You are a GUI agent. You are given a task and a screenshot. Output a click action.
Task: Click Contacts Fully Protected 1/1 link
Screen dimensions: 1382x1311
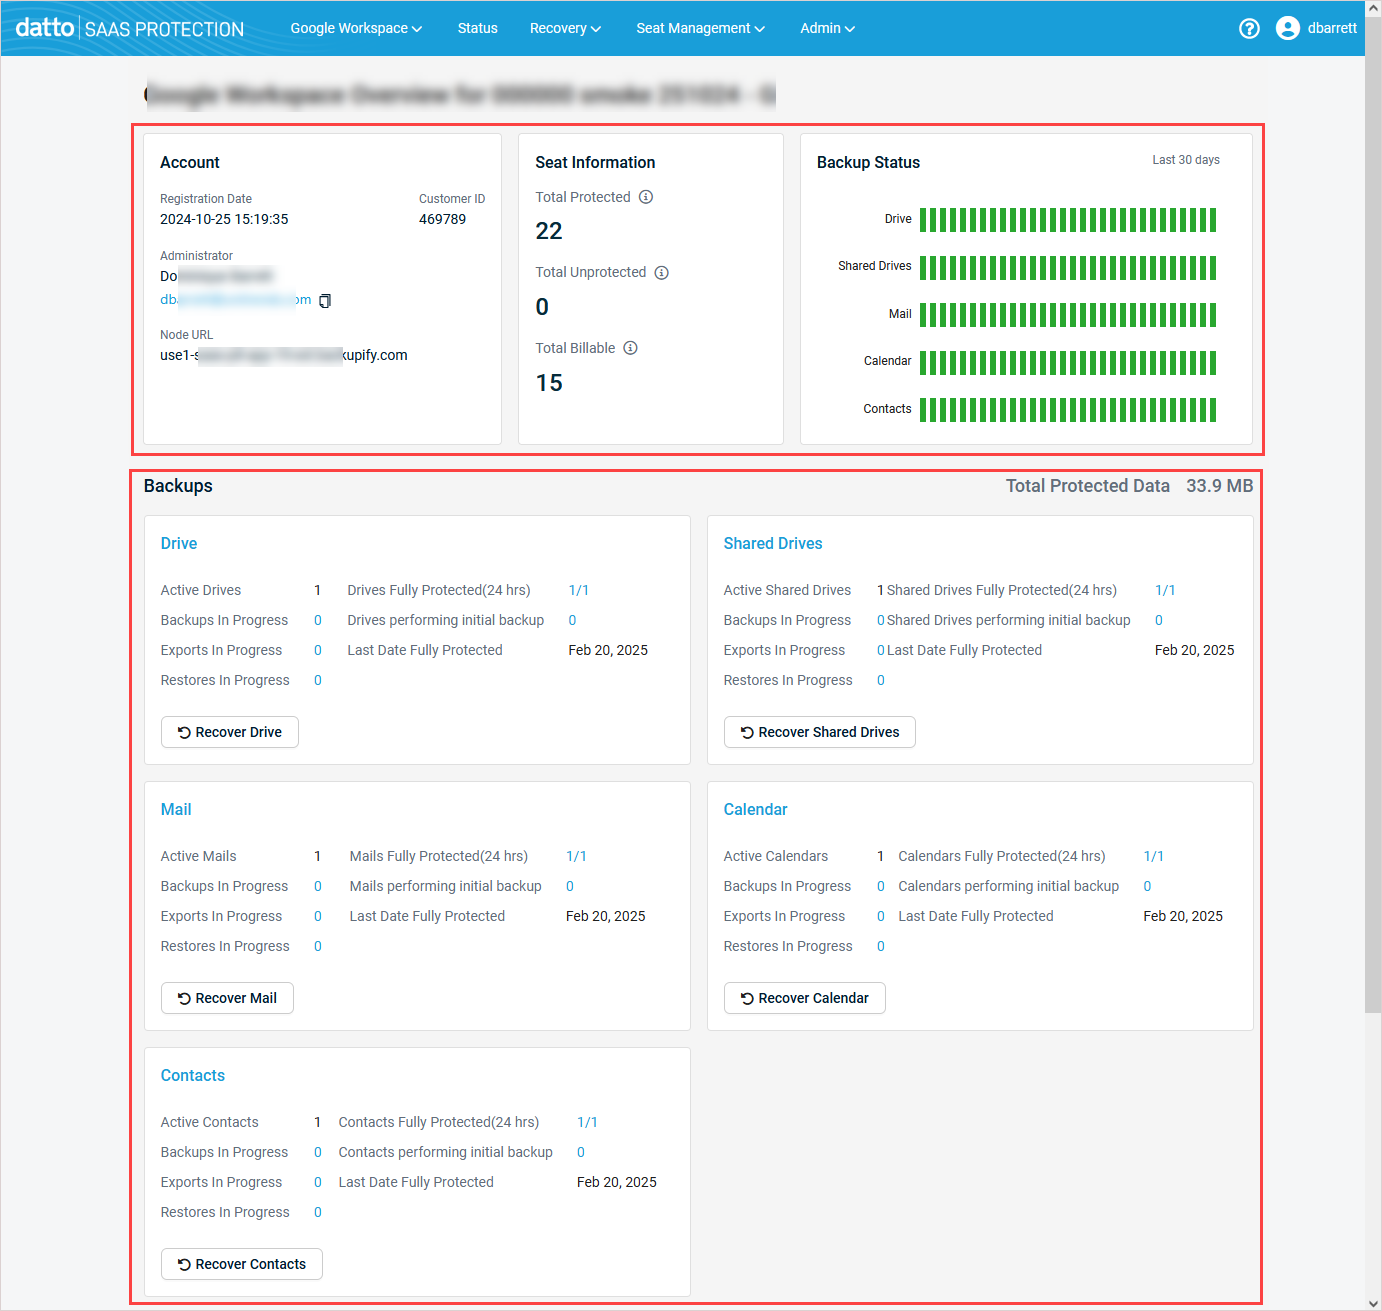click(588, 1122)
